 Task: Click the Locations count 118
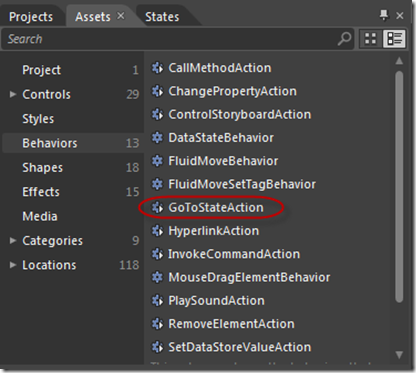click(129, 265)
